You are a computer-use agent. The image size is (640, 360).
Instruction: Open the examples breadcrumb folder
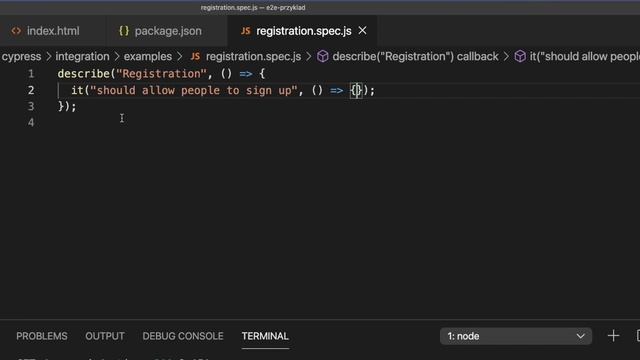pyautogui.click(x=148, y=56)
